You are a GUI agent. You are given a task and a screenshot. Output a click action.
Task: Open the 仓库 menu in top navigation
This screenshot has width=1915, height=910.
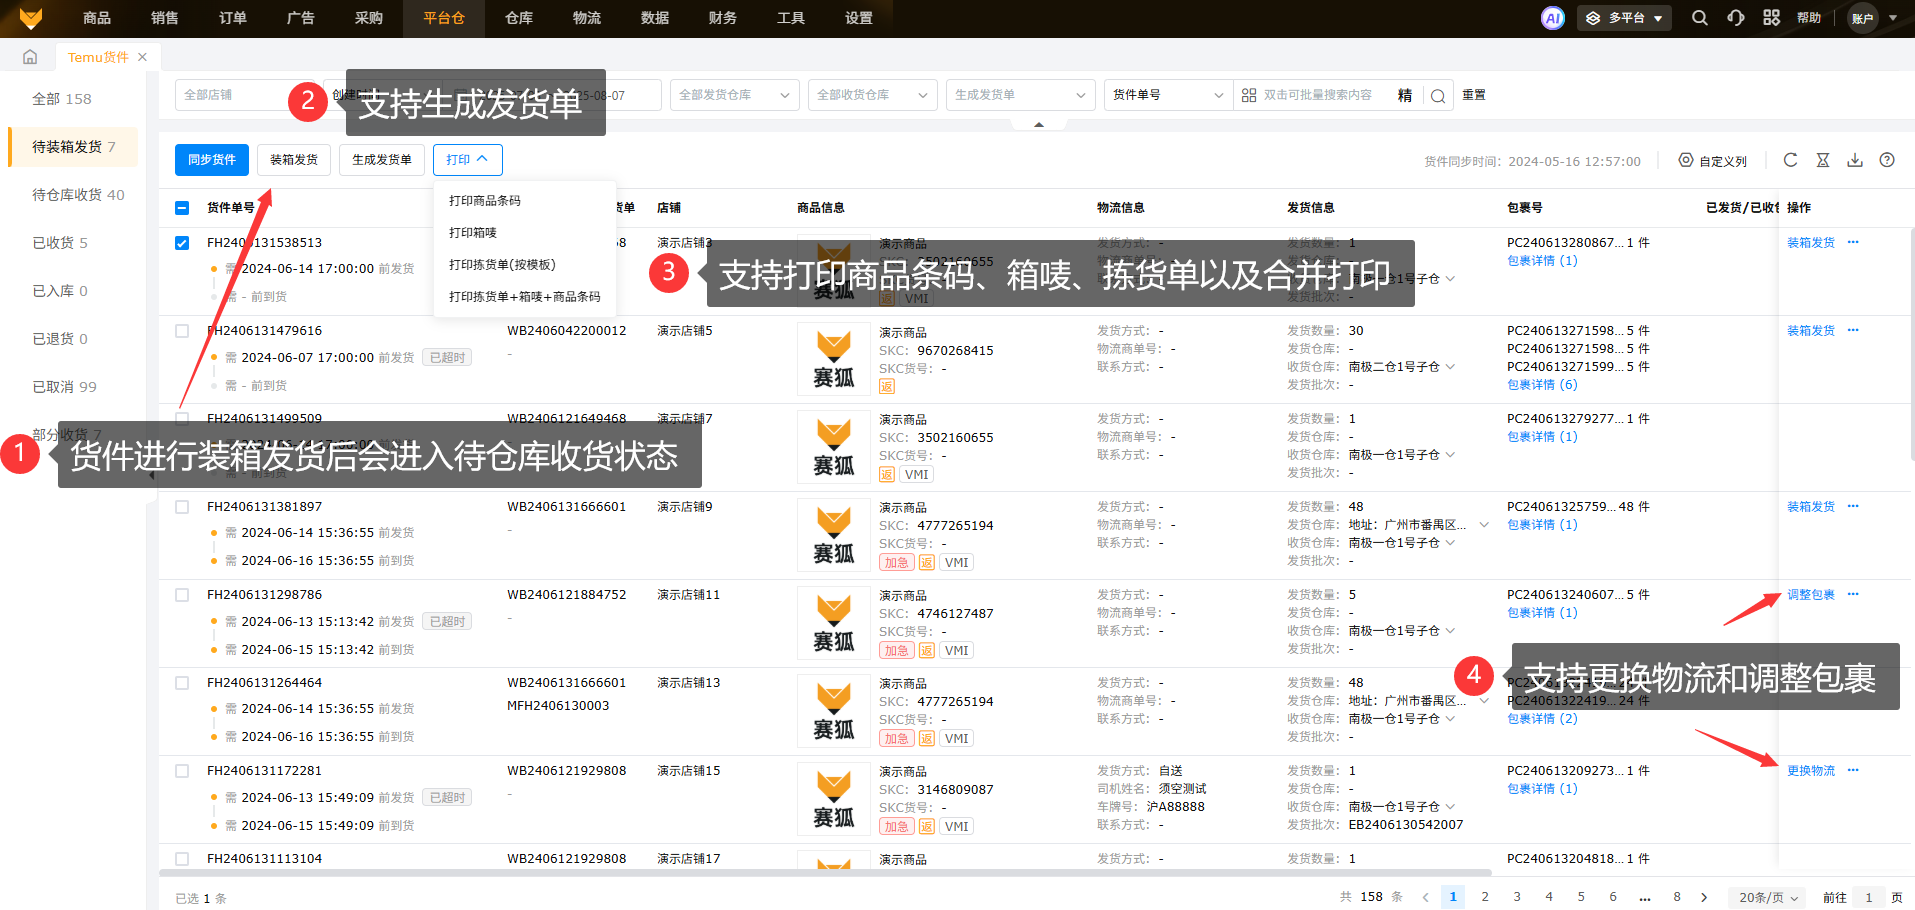[519, 18]
